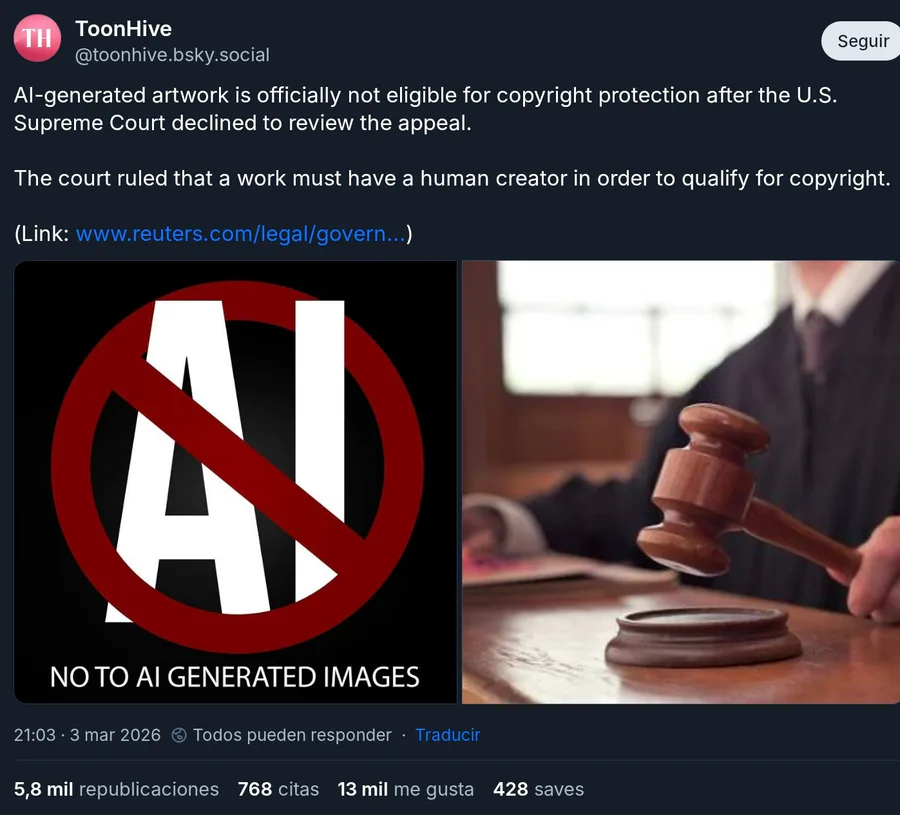Screen dimensions: 900x815
Task: Show the 13 mil me gusta list
Action: coord(406,789)
